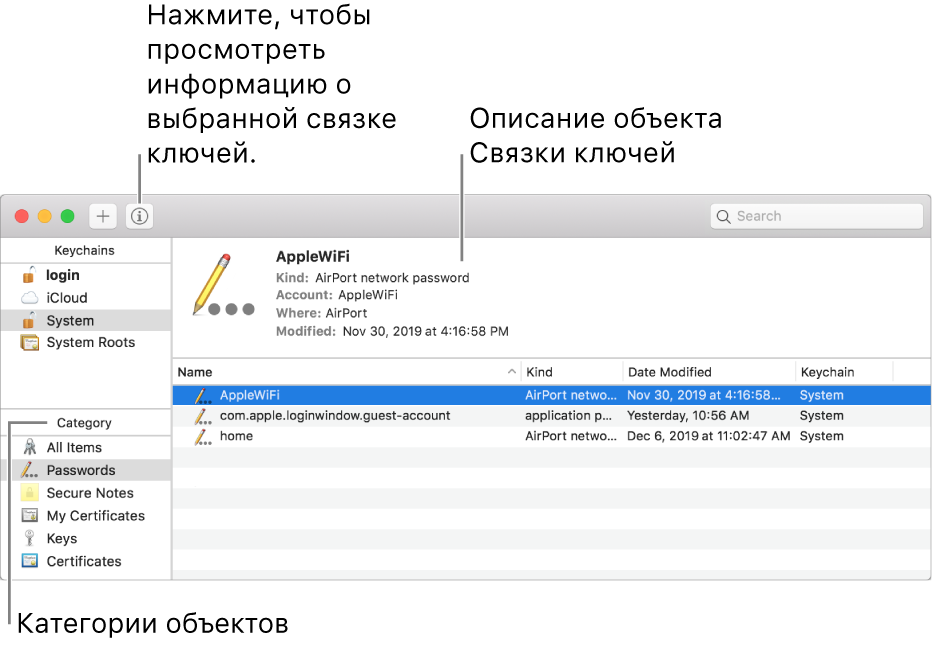Zoom window with the green button
This screenshot has height=646, width=934.
click(68, 216)
